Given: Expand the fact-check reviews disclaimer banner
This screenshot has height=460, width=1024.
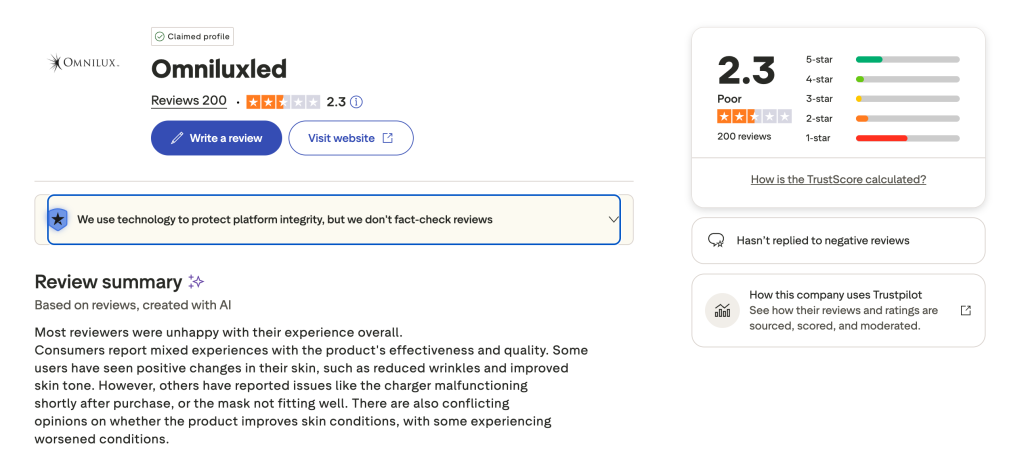Looking at the screenshot, I should (x=333, y=220).
